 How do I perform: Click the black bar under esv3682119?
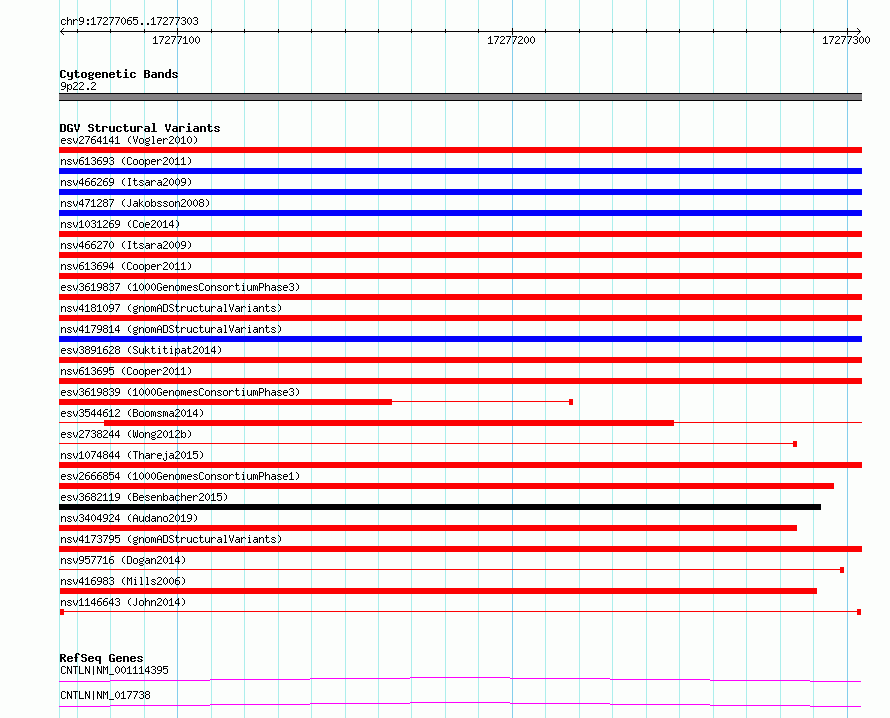[440, 507]
